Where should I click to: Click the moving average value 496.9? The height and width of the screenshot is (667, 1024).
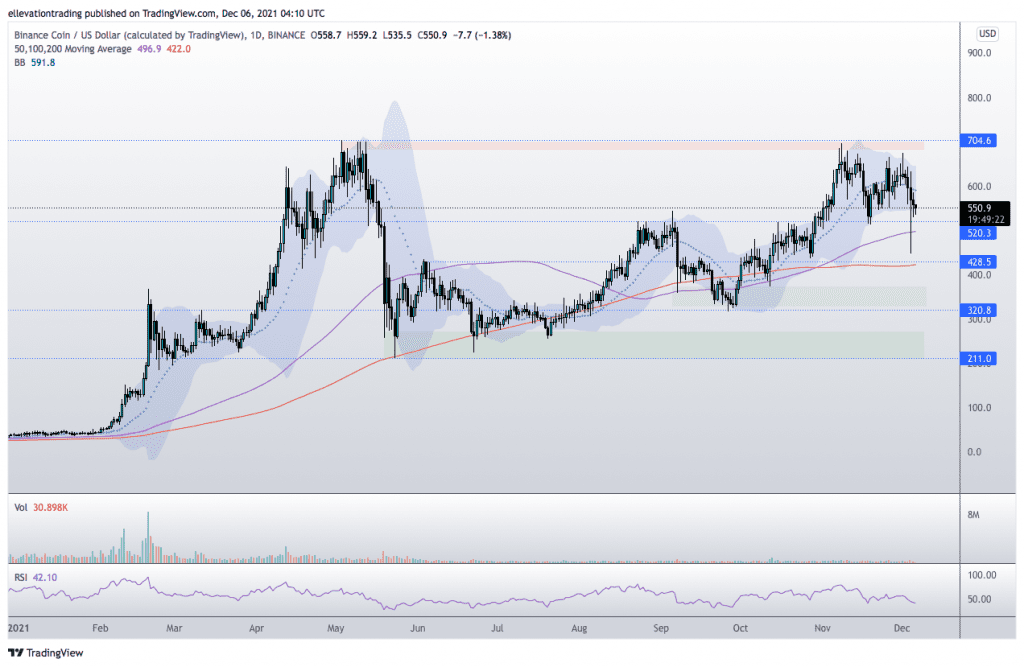pyautogui.click(x=149, y=49)
